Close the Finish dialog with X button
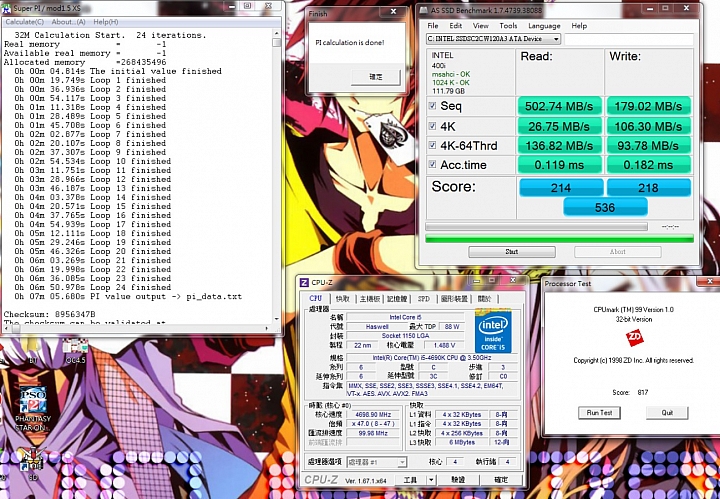This screenshot has height=499, width=720. (394, 12)
